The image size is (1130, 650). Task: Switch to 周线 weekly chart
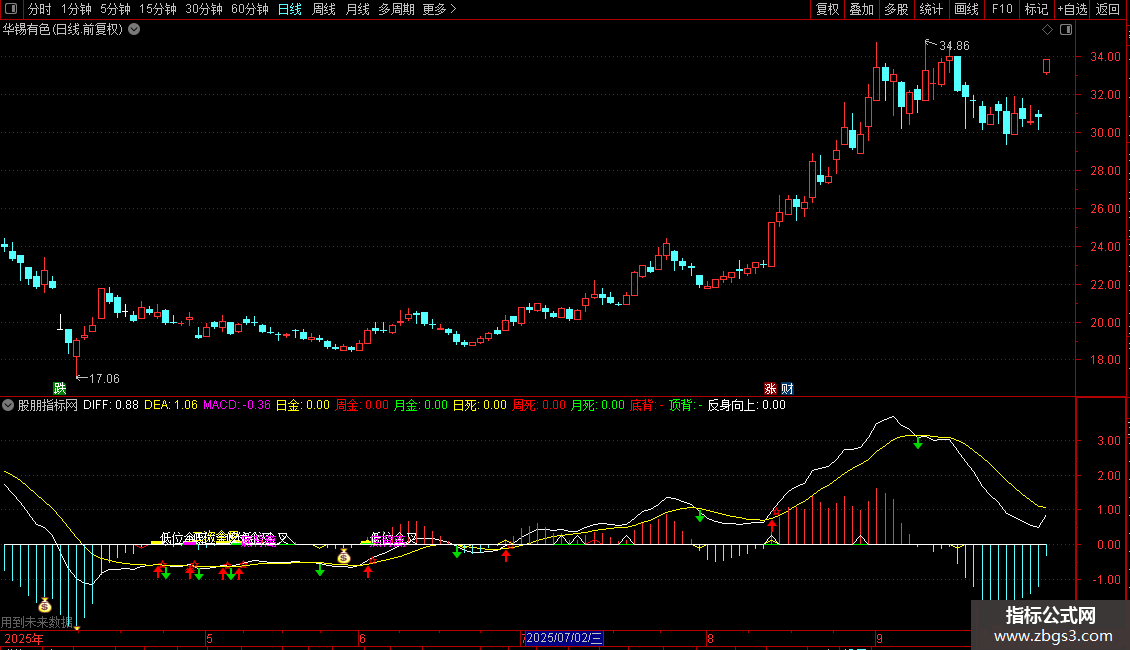324,9
